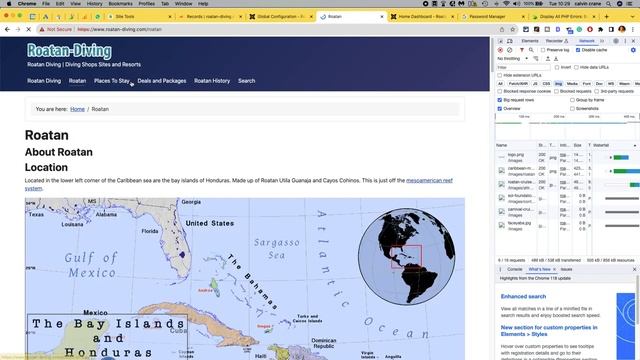Open drawer three-dot menu beside Console

[500, 269]
